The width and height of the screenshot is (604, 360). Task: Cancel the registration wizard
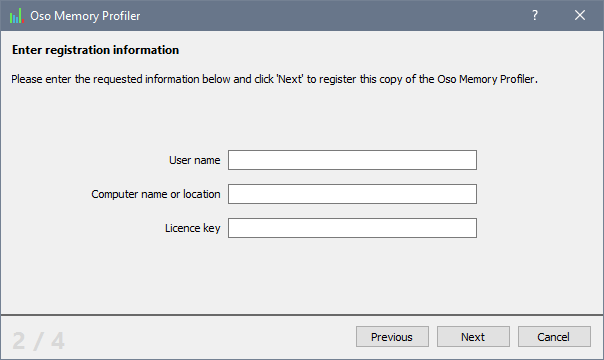tap(554, 337)
